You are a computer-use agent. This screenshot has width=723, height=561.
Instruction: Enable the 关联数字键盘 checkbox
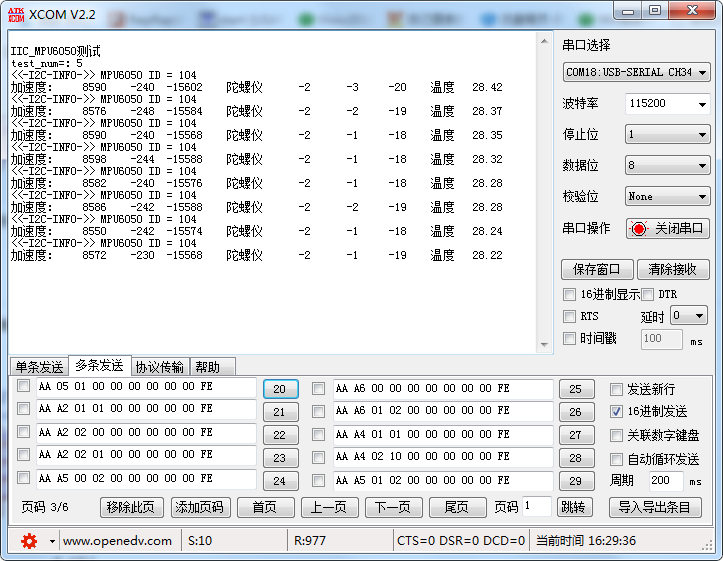coord(616,436)
